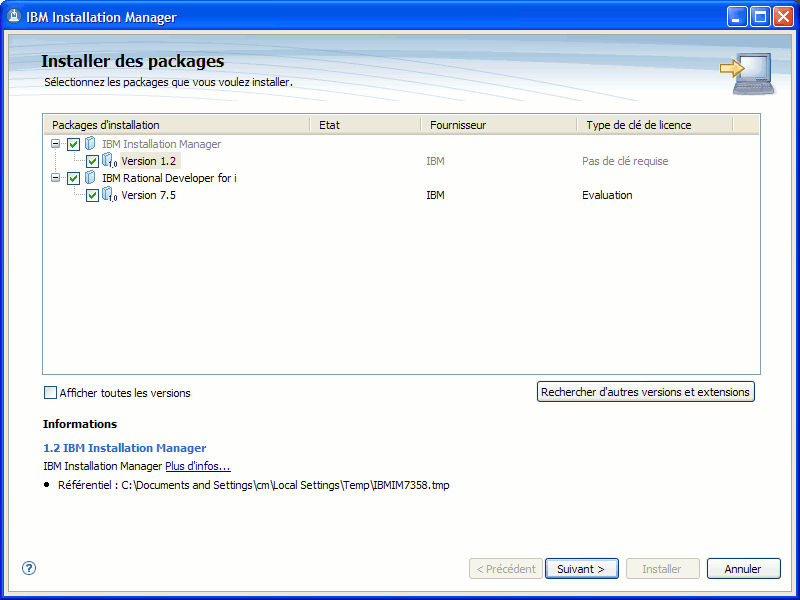
Task: Click the install computer icon in banner
Action: [748, 73]
